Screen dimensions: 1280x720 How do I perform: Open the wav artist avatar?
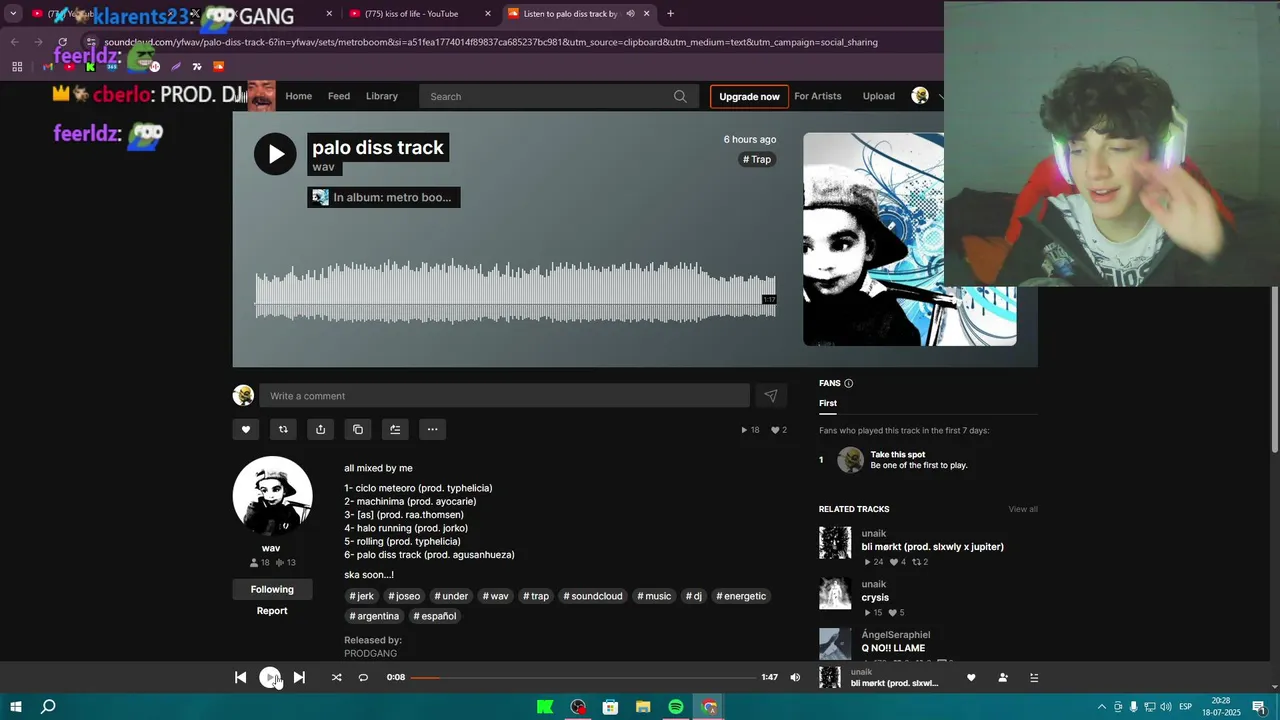[x=272, y=496]
